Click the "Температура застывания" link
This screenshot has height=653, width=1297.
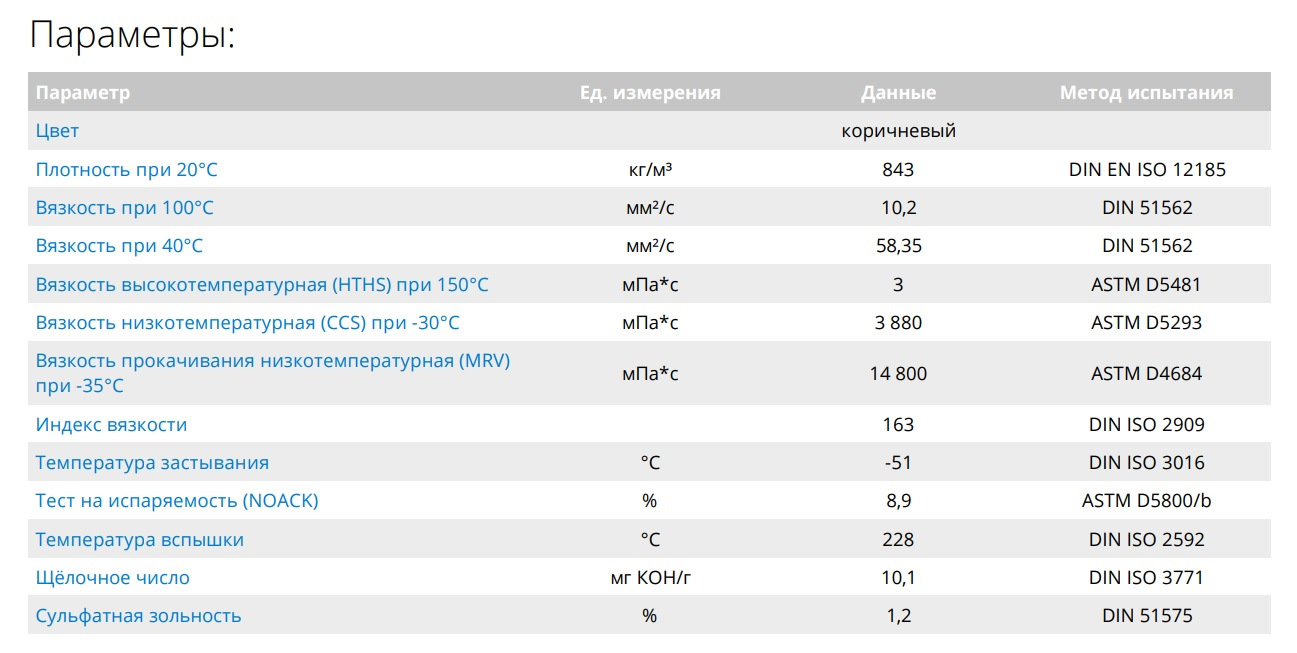click(x=152, y=463)
